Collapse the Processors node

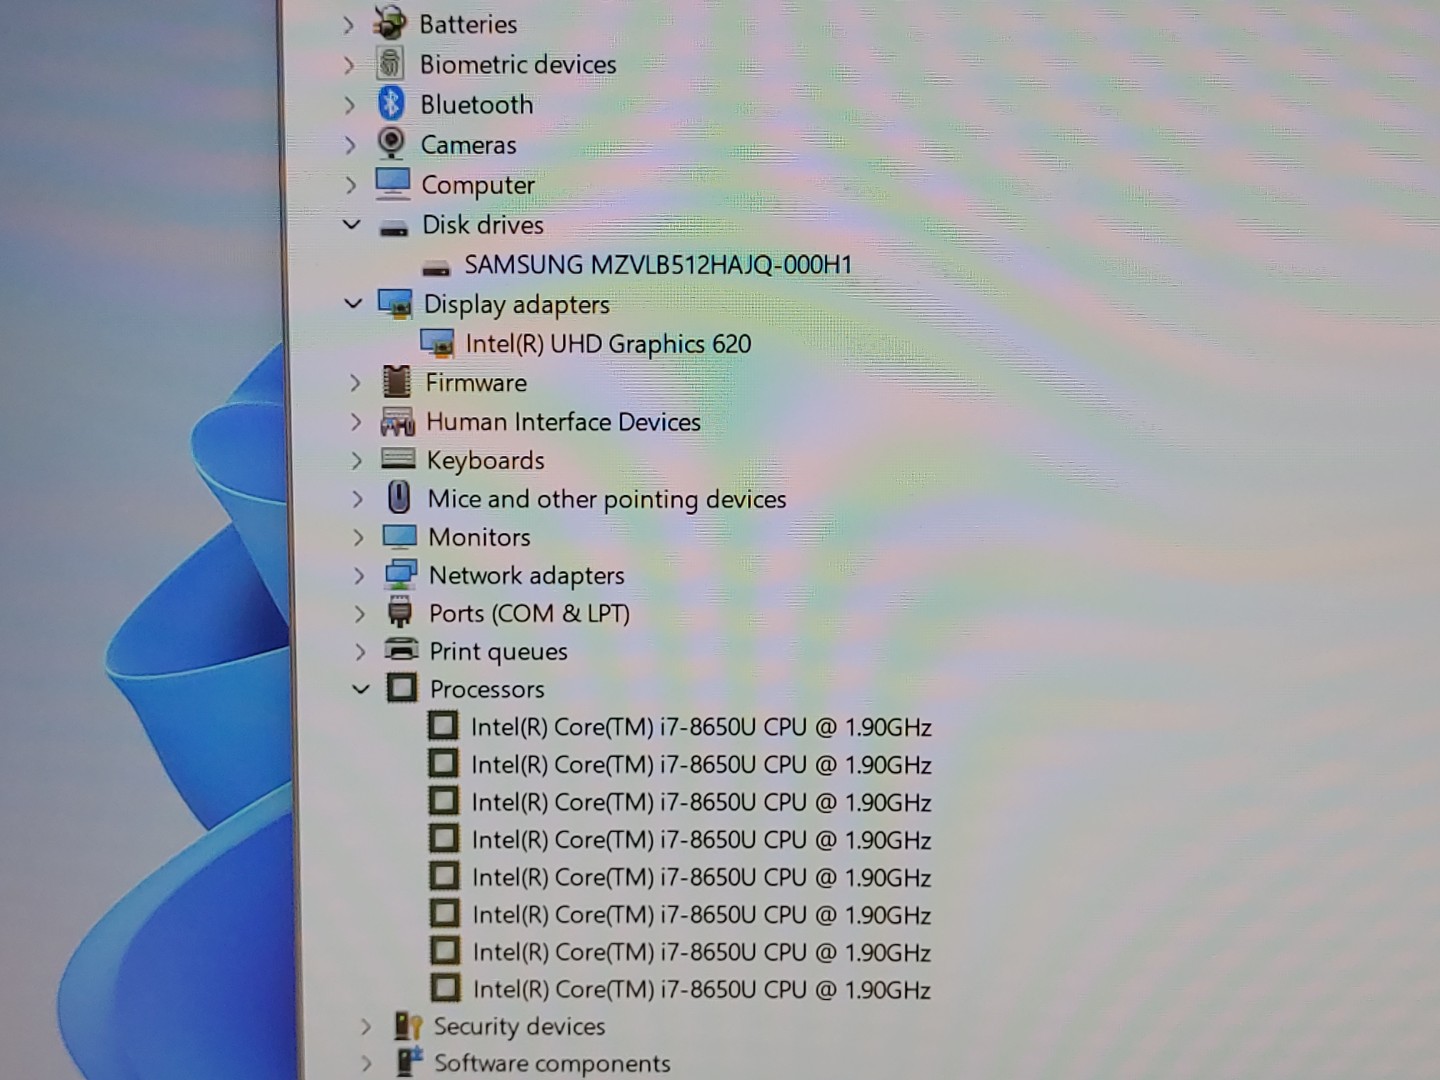click(361, 688)
